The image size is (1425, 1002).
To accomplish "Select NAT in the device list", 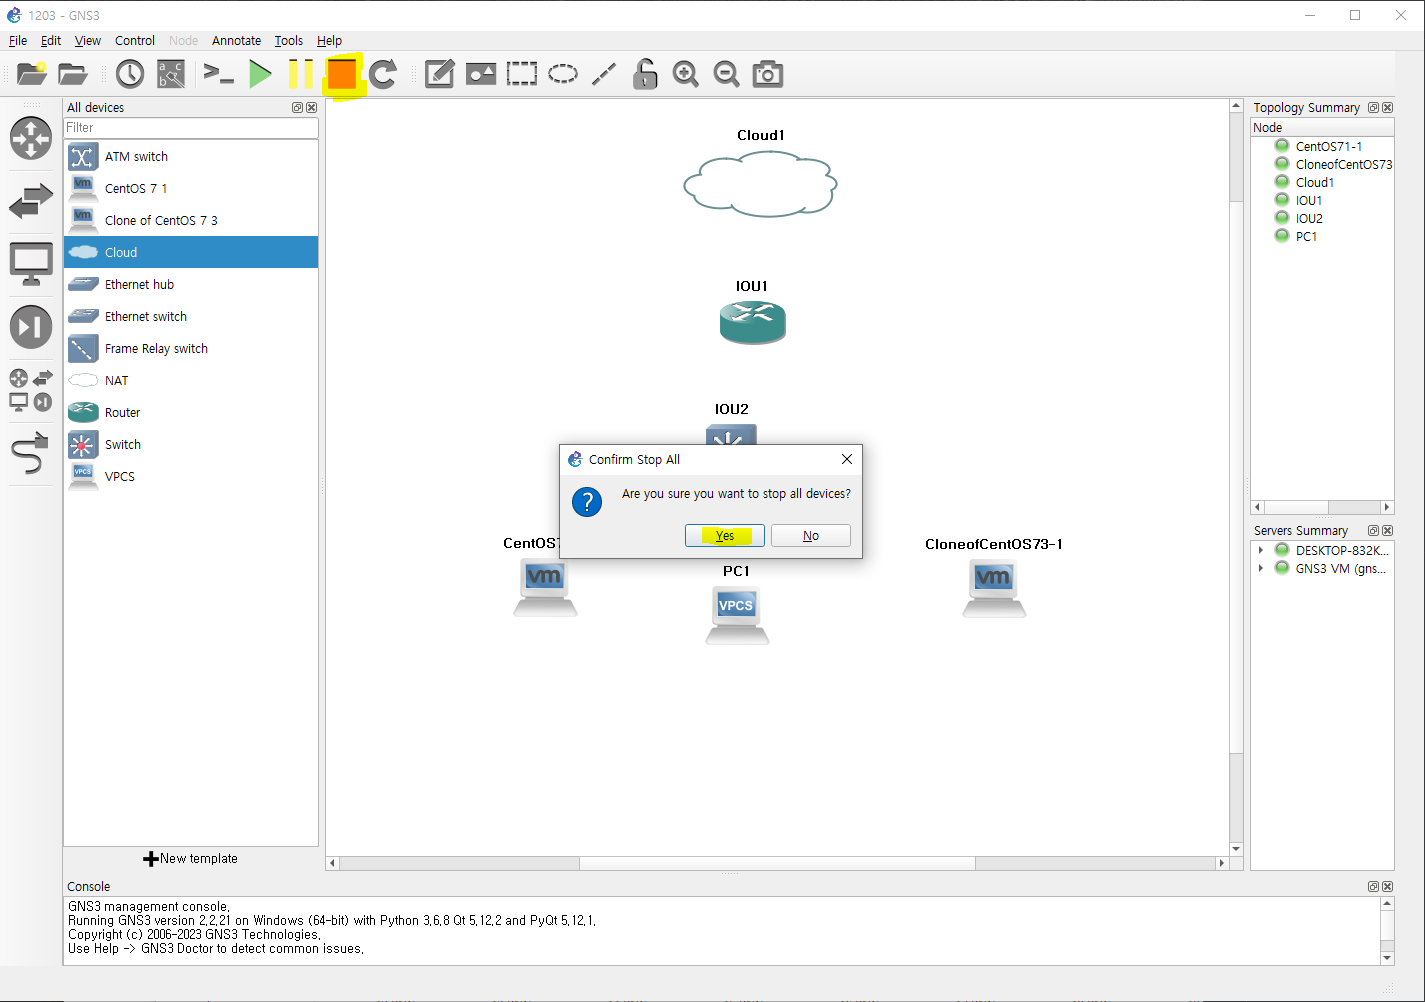I will pyautogui.click(x=191, y=381).
